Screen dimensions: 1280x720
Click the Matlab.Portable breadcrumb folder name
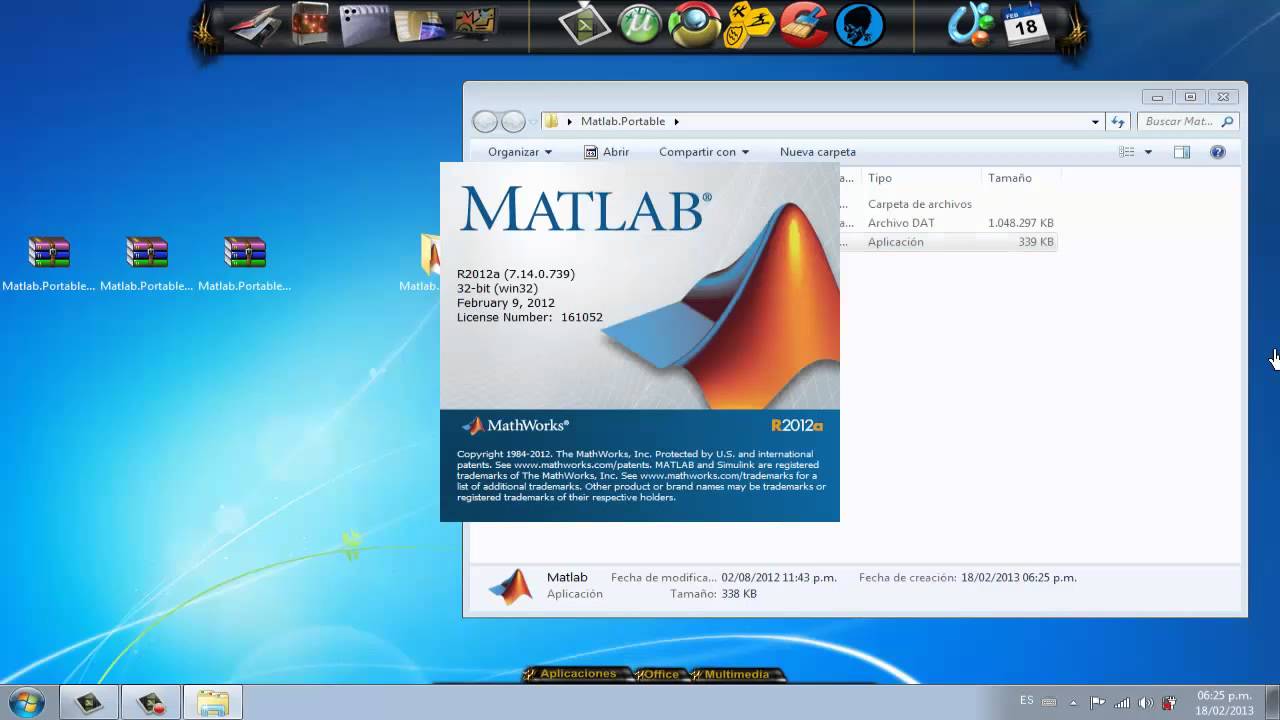pyautogui.click(x=622, y=121)
